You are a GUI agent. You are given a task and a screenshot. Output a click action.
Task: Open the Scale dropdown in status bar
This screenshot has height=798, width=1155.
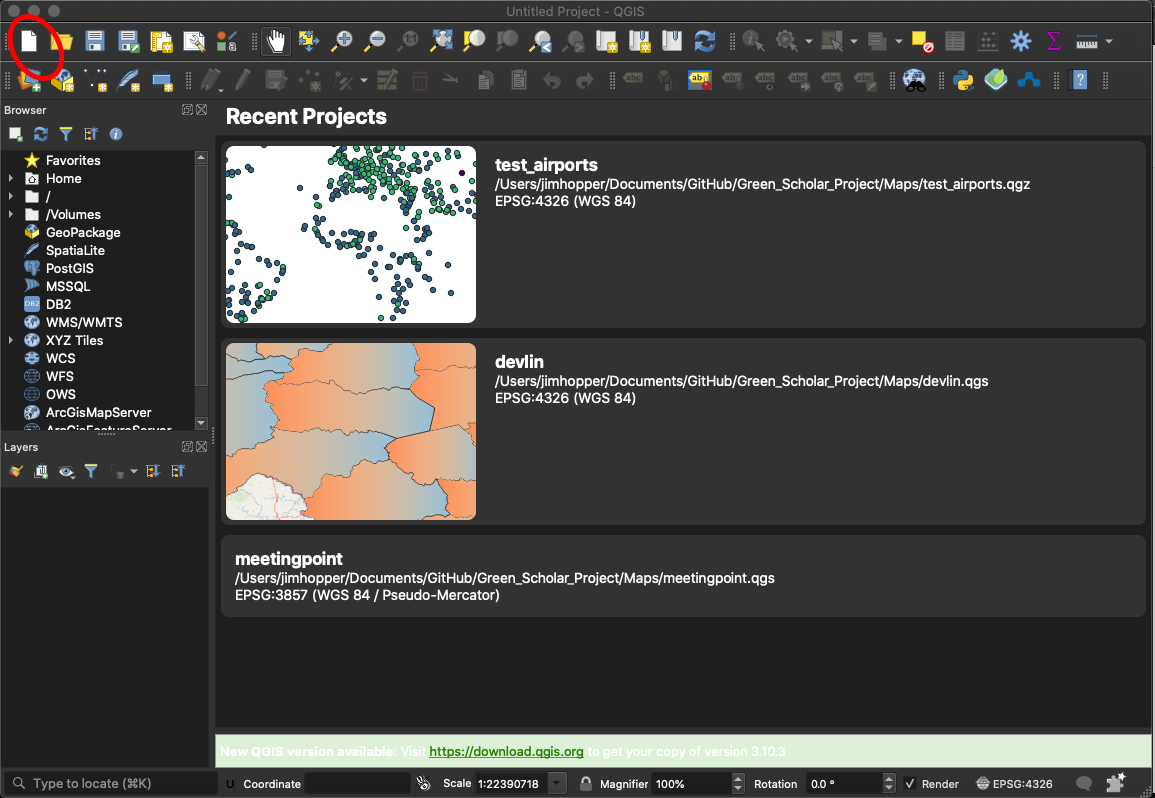pyautogui.click(x=558, y=784)
